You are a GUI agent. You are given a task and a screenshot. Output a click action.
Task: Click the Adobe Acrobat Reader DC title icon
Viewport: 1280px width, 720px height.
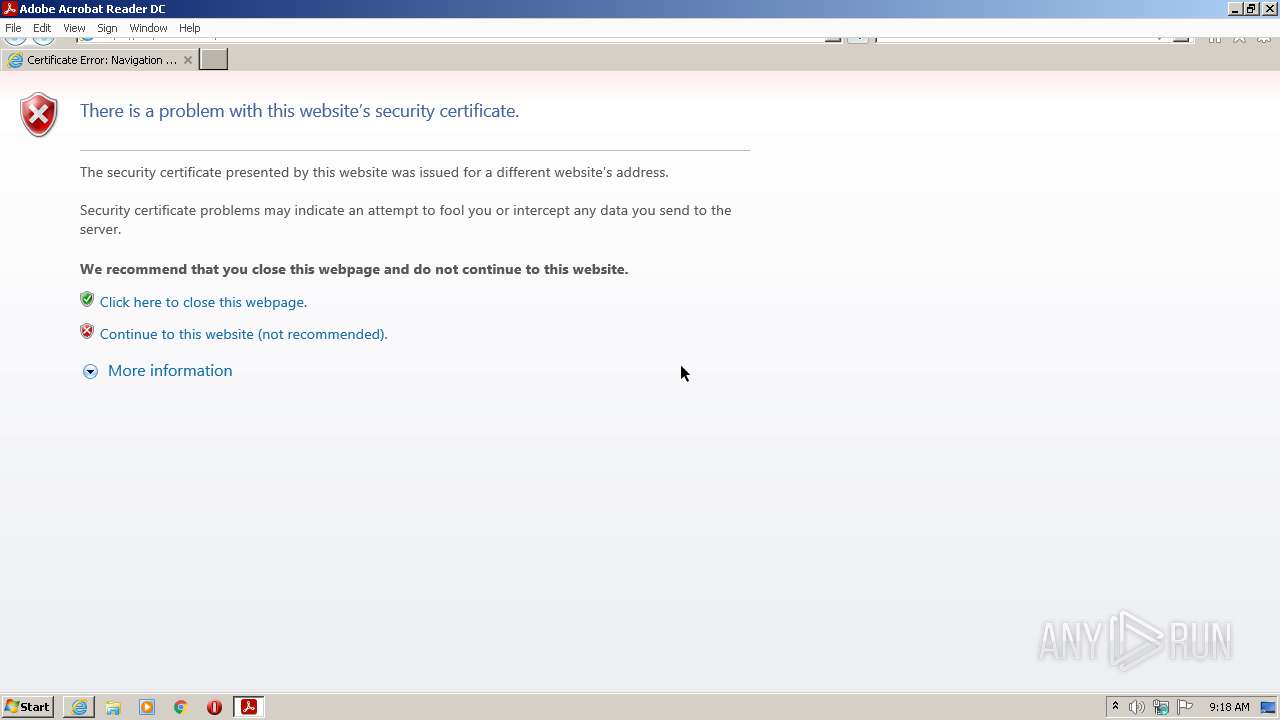pos(9,9)
